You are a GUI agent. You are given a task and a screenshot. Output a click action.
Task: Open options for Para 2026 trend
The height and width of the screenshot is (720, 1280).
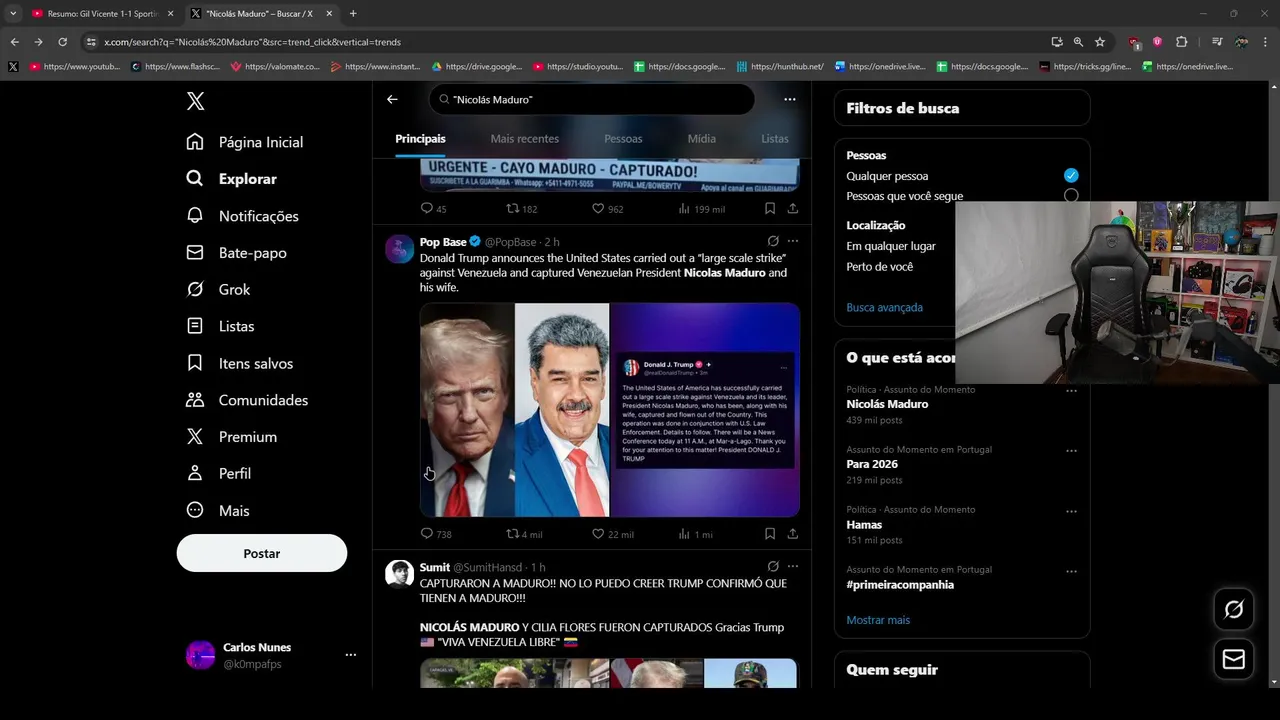click(x=1071, y=450)
